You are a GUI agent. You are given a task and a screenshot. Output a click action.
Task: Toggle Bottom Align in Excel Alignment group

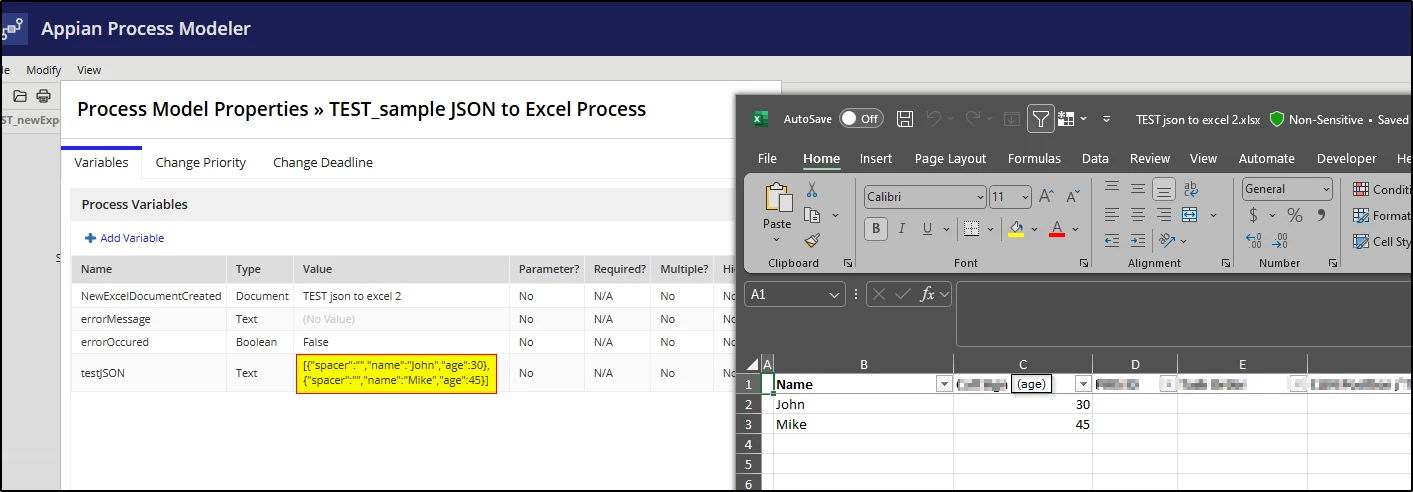pos(1163,189)
